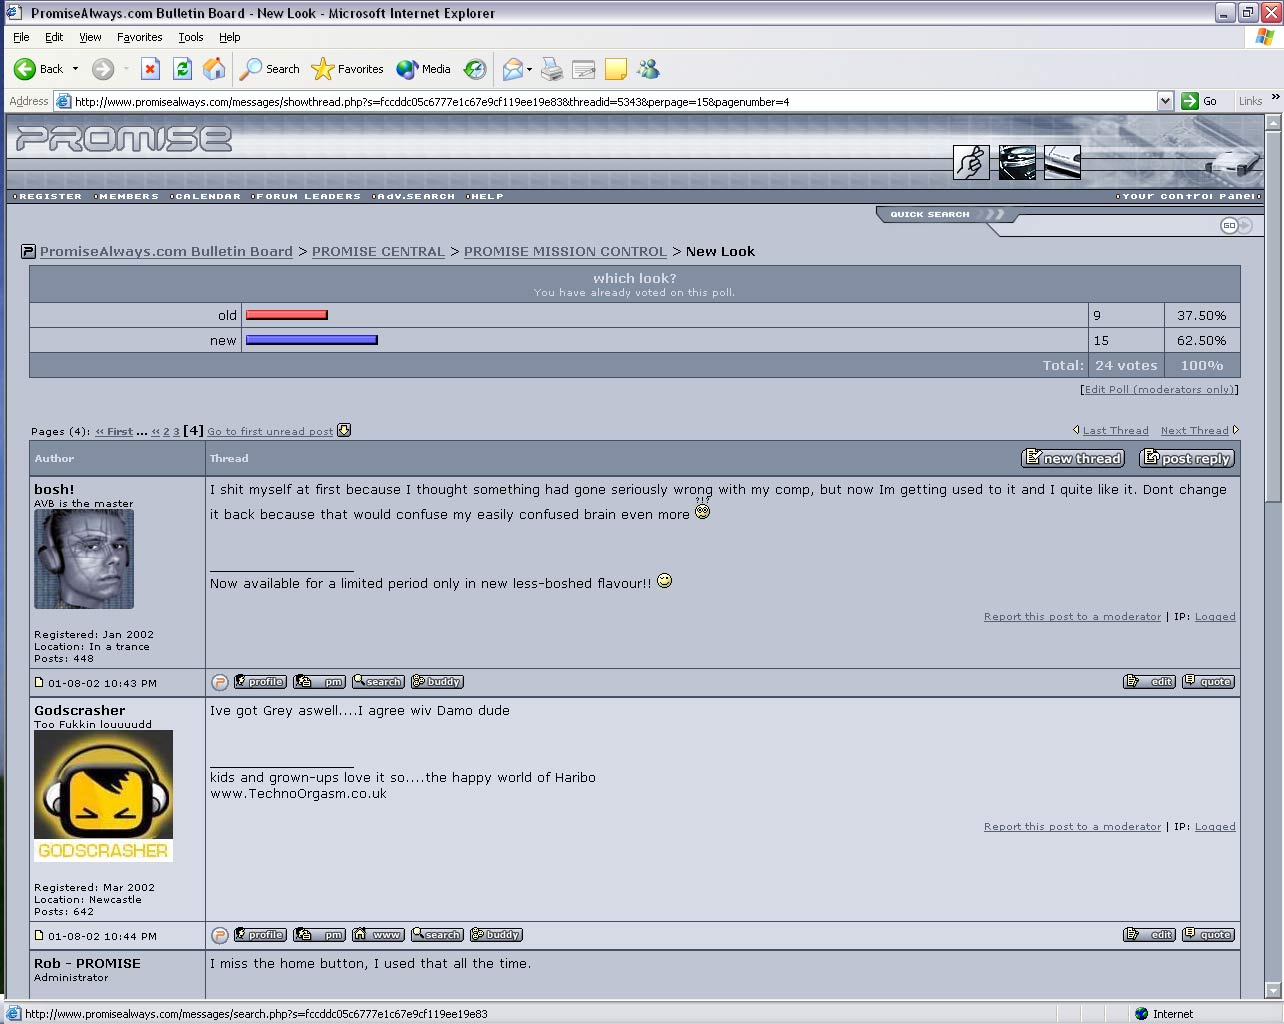Click the Stop button in browser toolbar

150,69
